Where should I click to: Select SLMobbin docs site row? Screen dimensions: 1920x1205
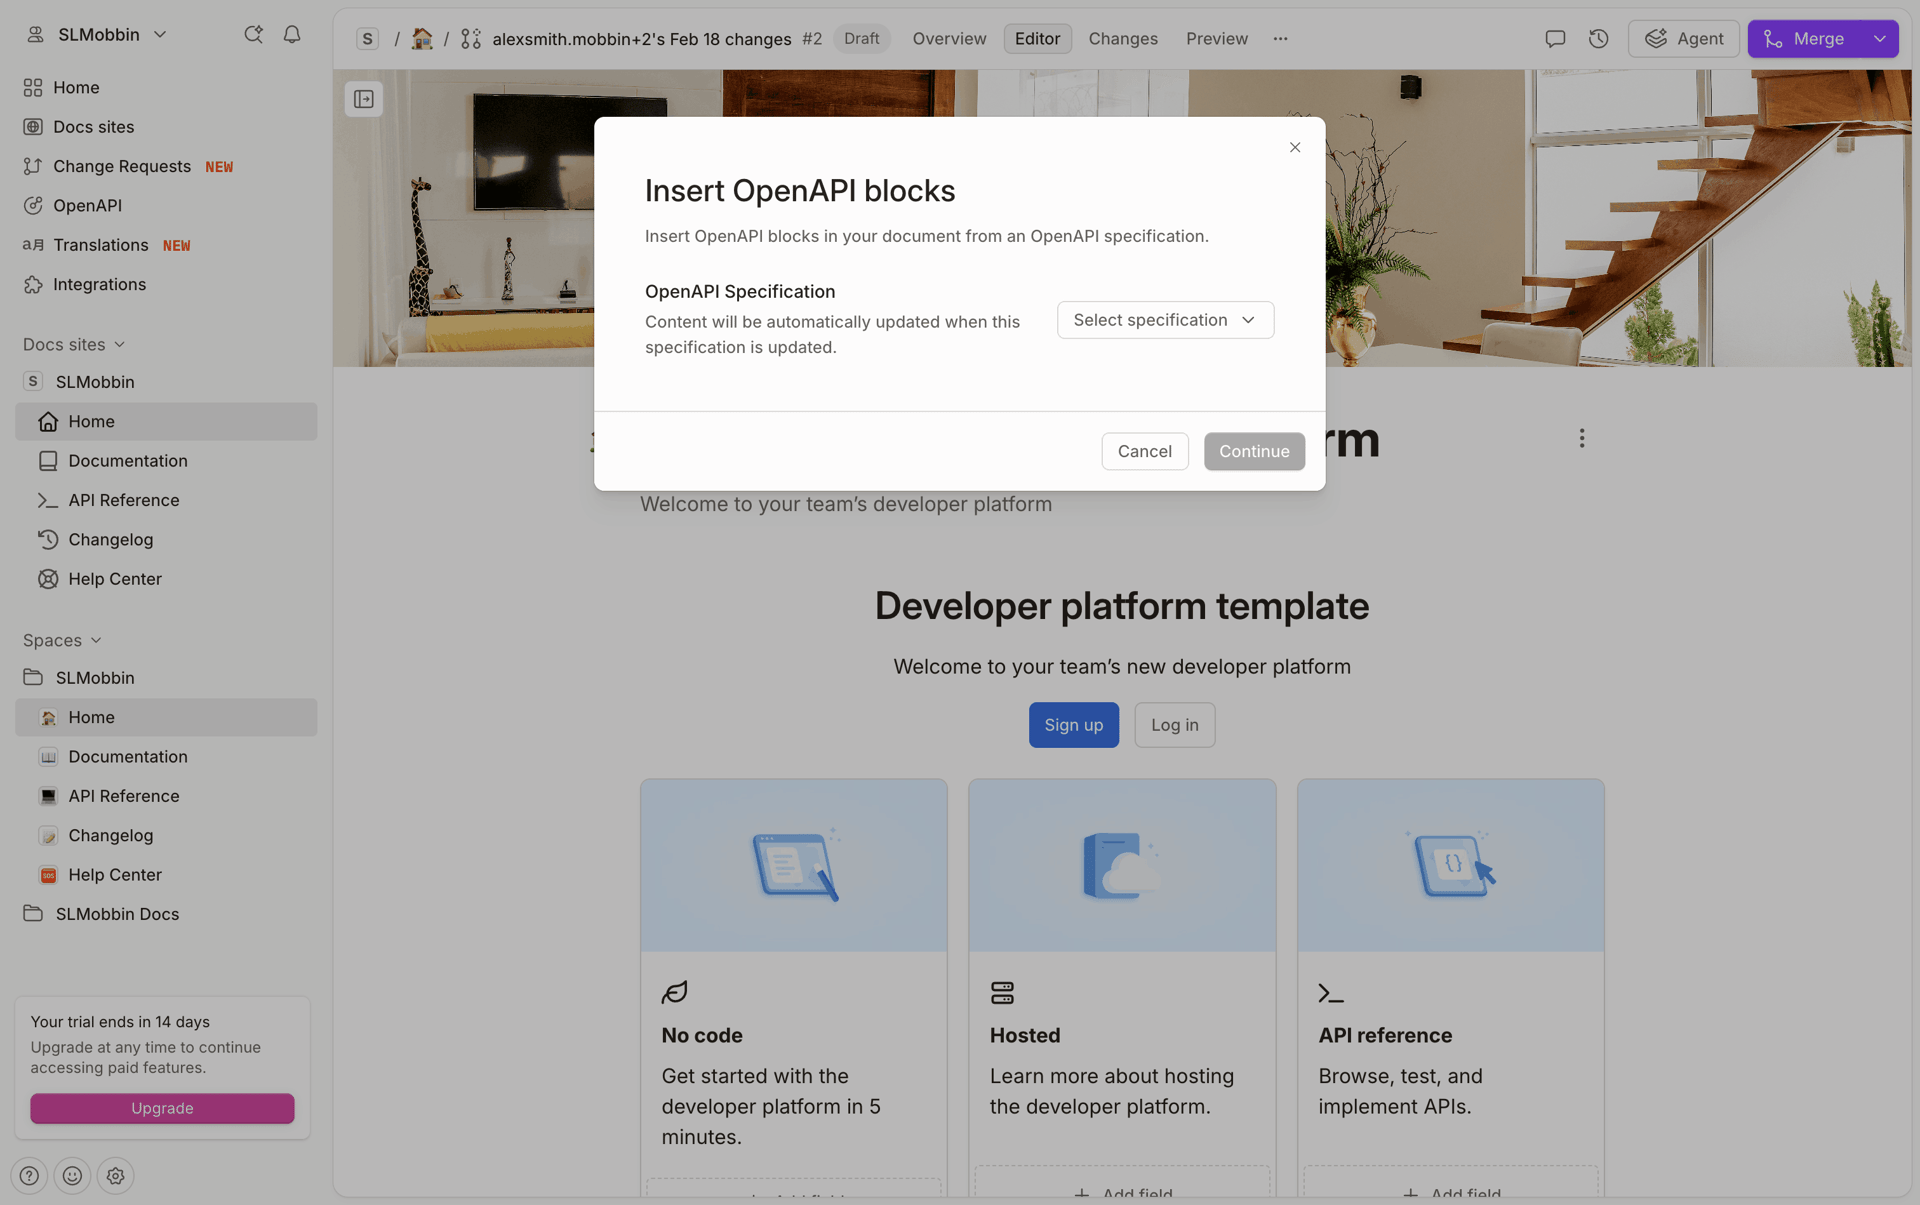166,382
